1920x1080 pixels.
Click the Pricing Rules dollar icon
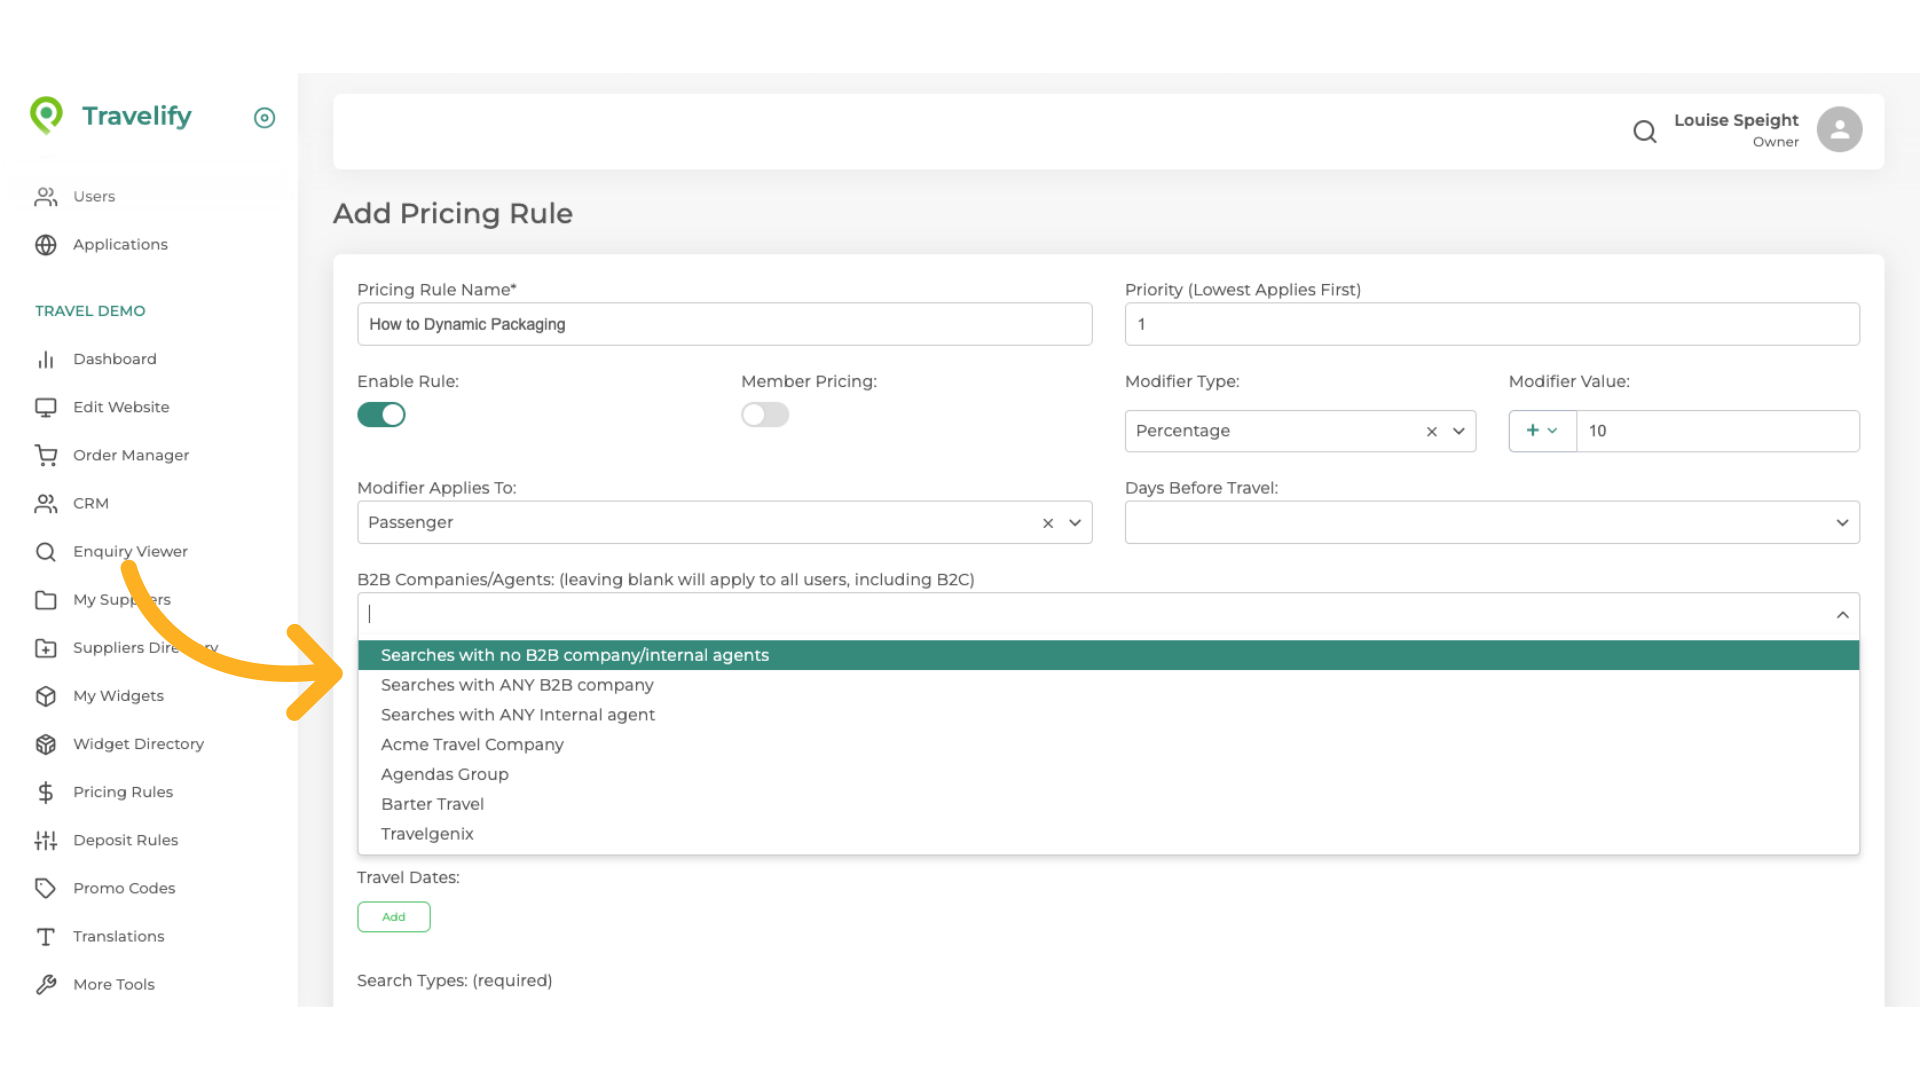coord(46,792)
